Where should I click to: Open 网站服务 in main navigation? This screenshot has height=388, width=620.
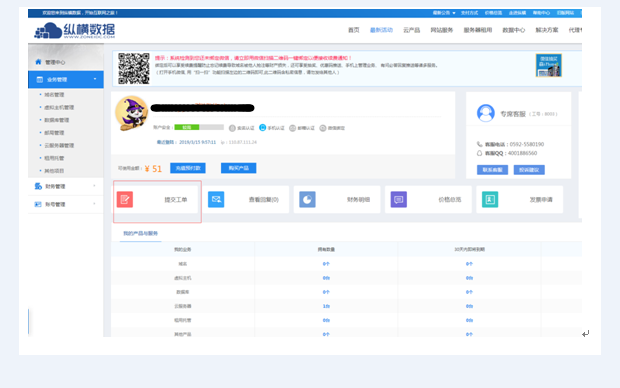pos(442,30)
